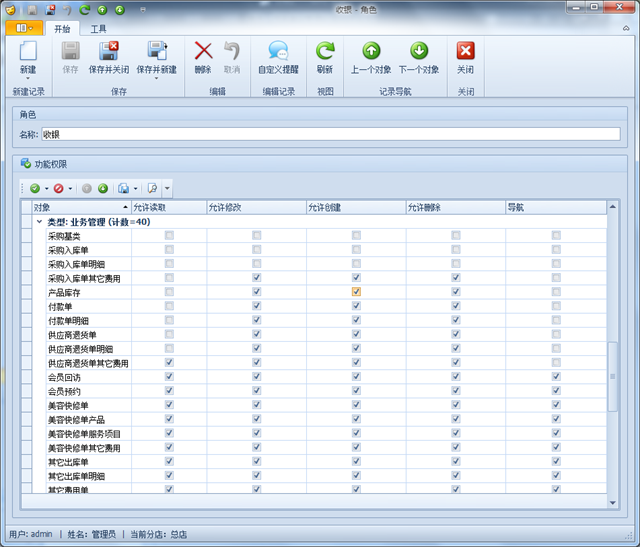Open dropdown arrow next to green check icon
This screenshot has width=640, height=547.
click(x=47, y=189)
